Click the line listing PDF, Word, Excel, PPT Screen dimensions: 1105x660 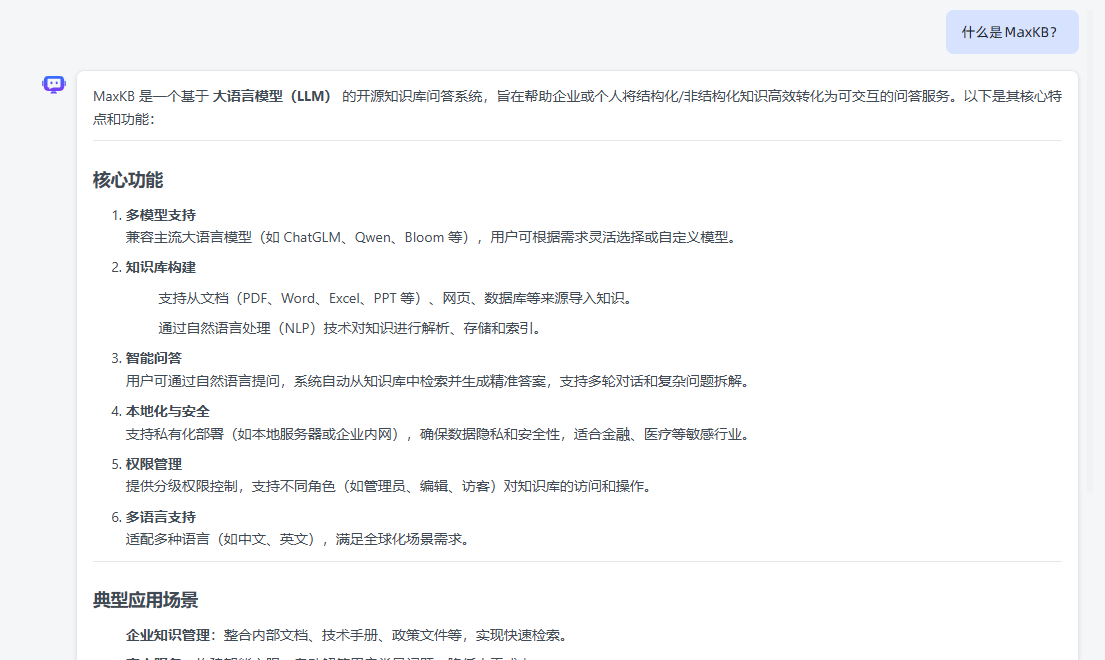point(395,298)
